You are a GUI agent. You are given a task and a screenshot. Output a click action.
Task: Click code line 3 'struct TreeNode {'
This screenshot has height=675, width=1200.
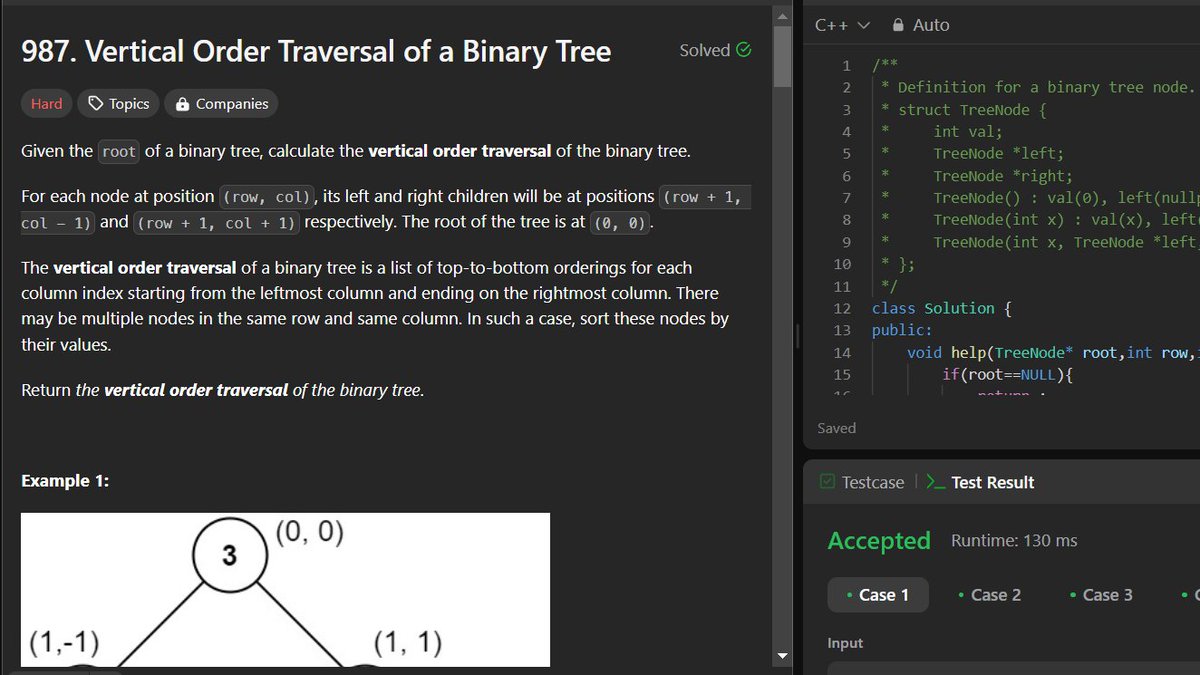(972, 110)
